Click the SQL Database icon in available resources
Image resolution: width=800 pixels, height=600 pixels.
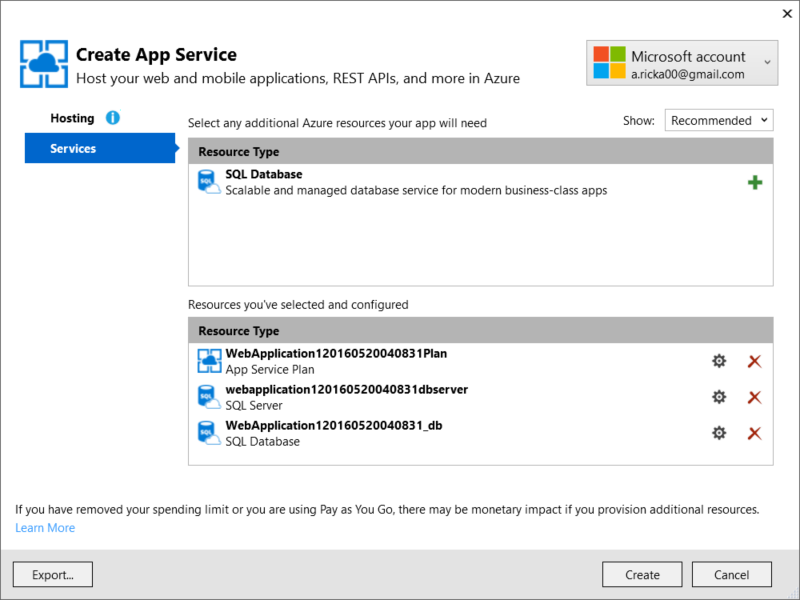209,182
